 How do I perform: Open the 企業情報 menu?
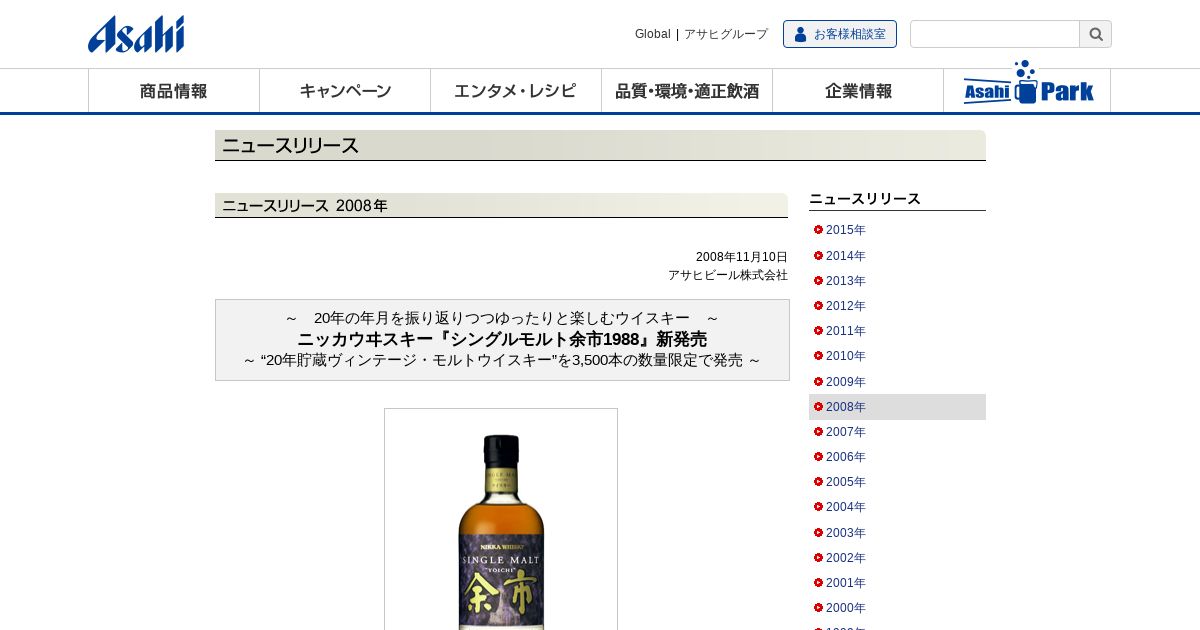[858, 91]
